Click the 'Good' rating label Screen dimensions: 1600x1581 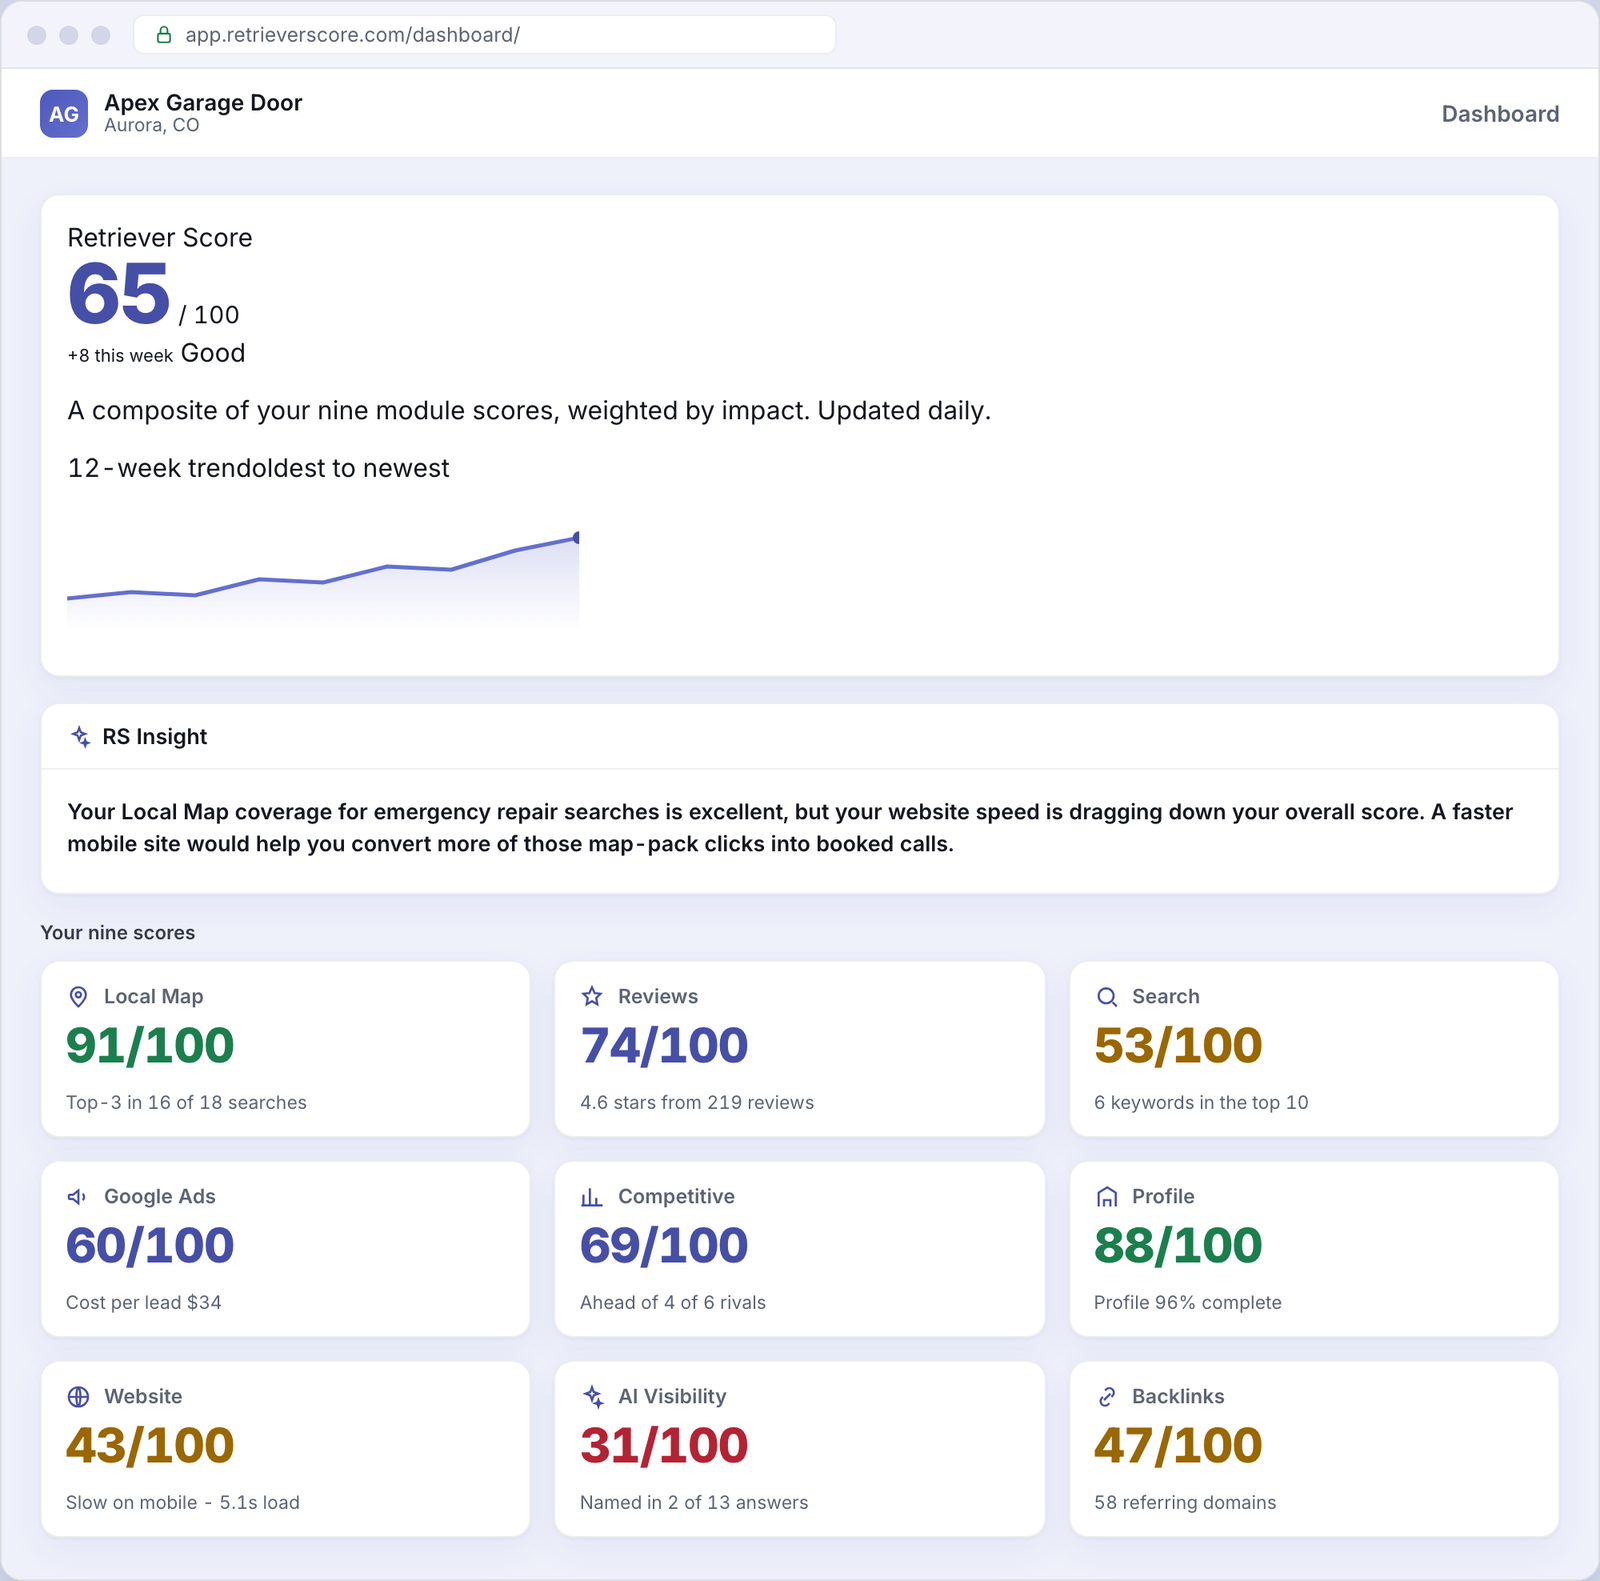coord(213,353)
